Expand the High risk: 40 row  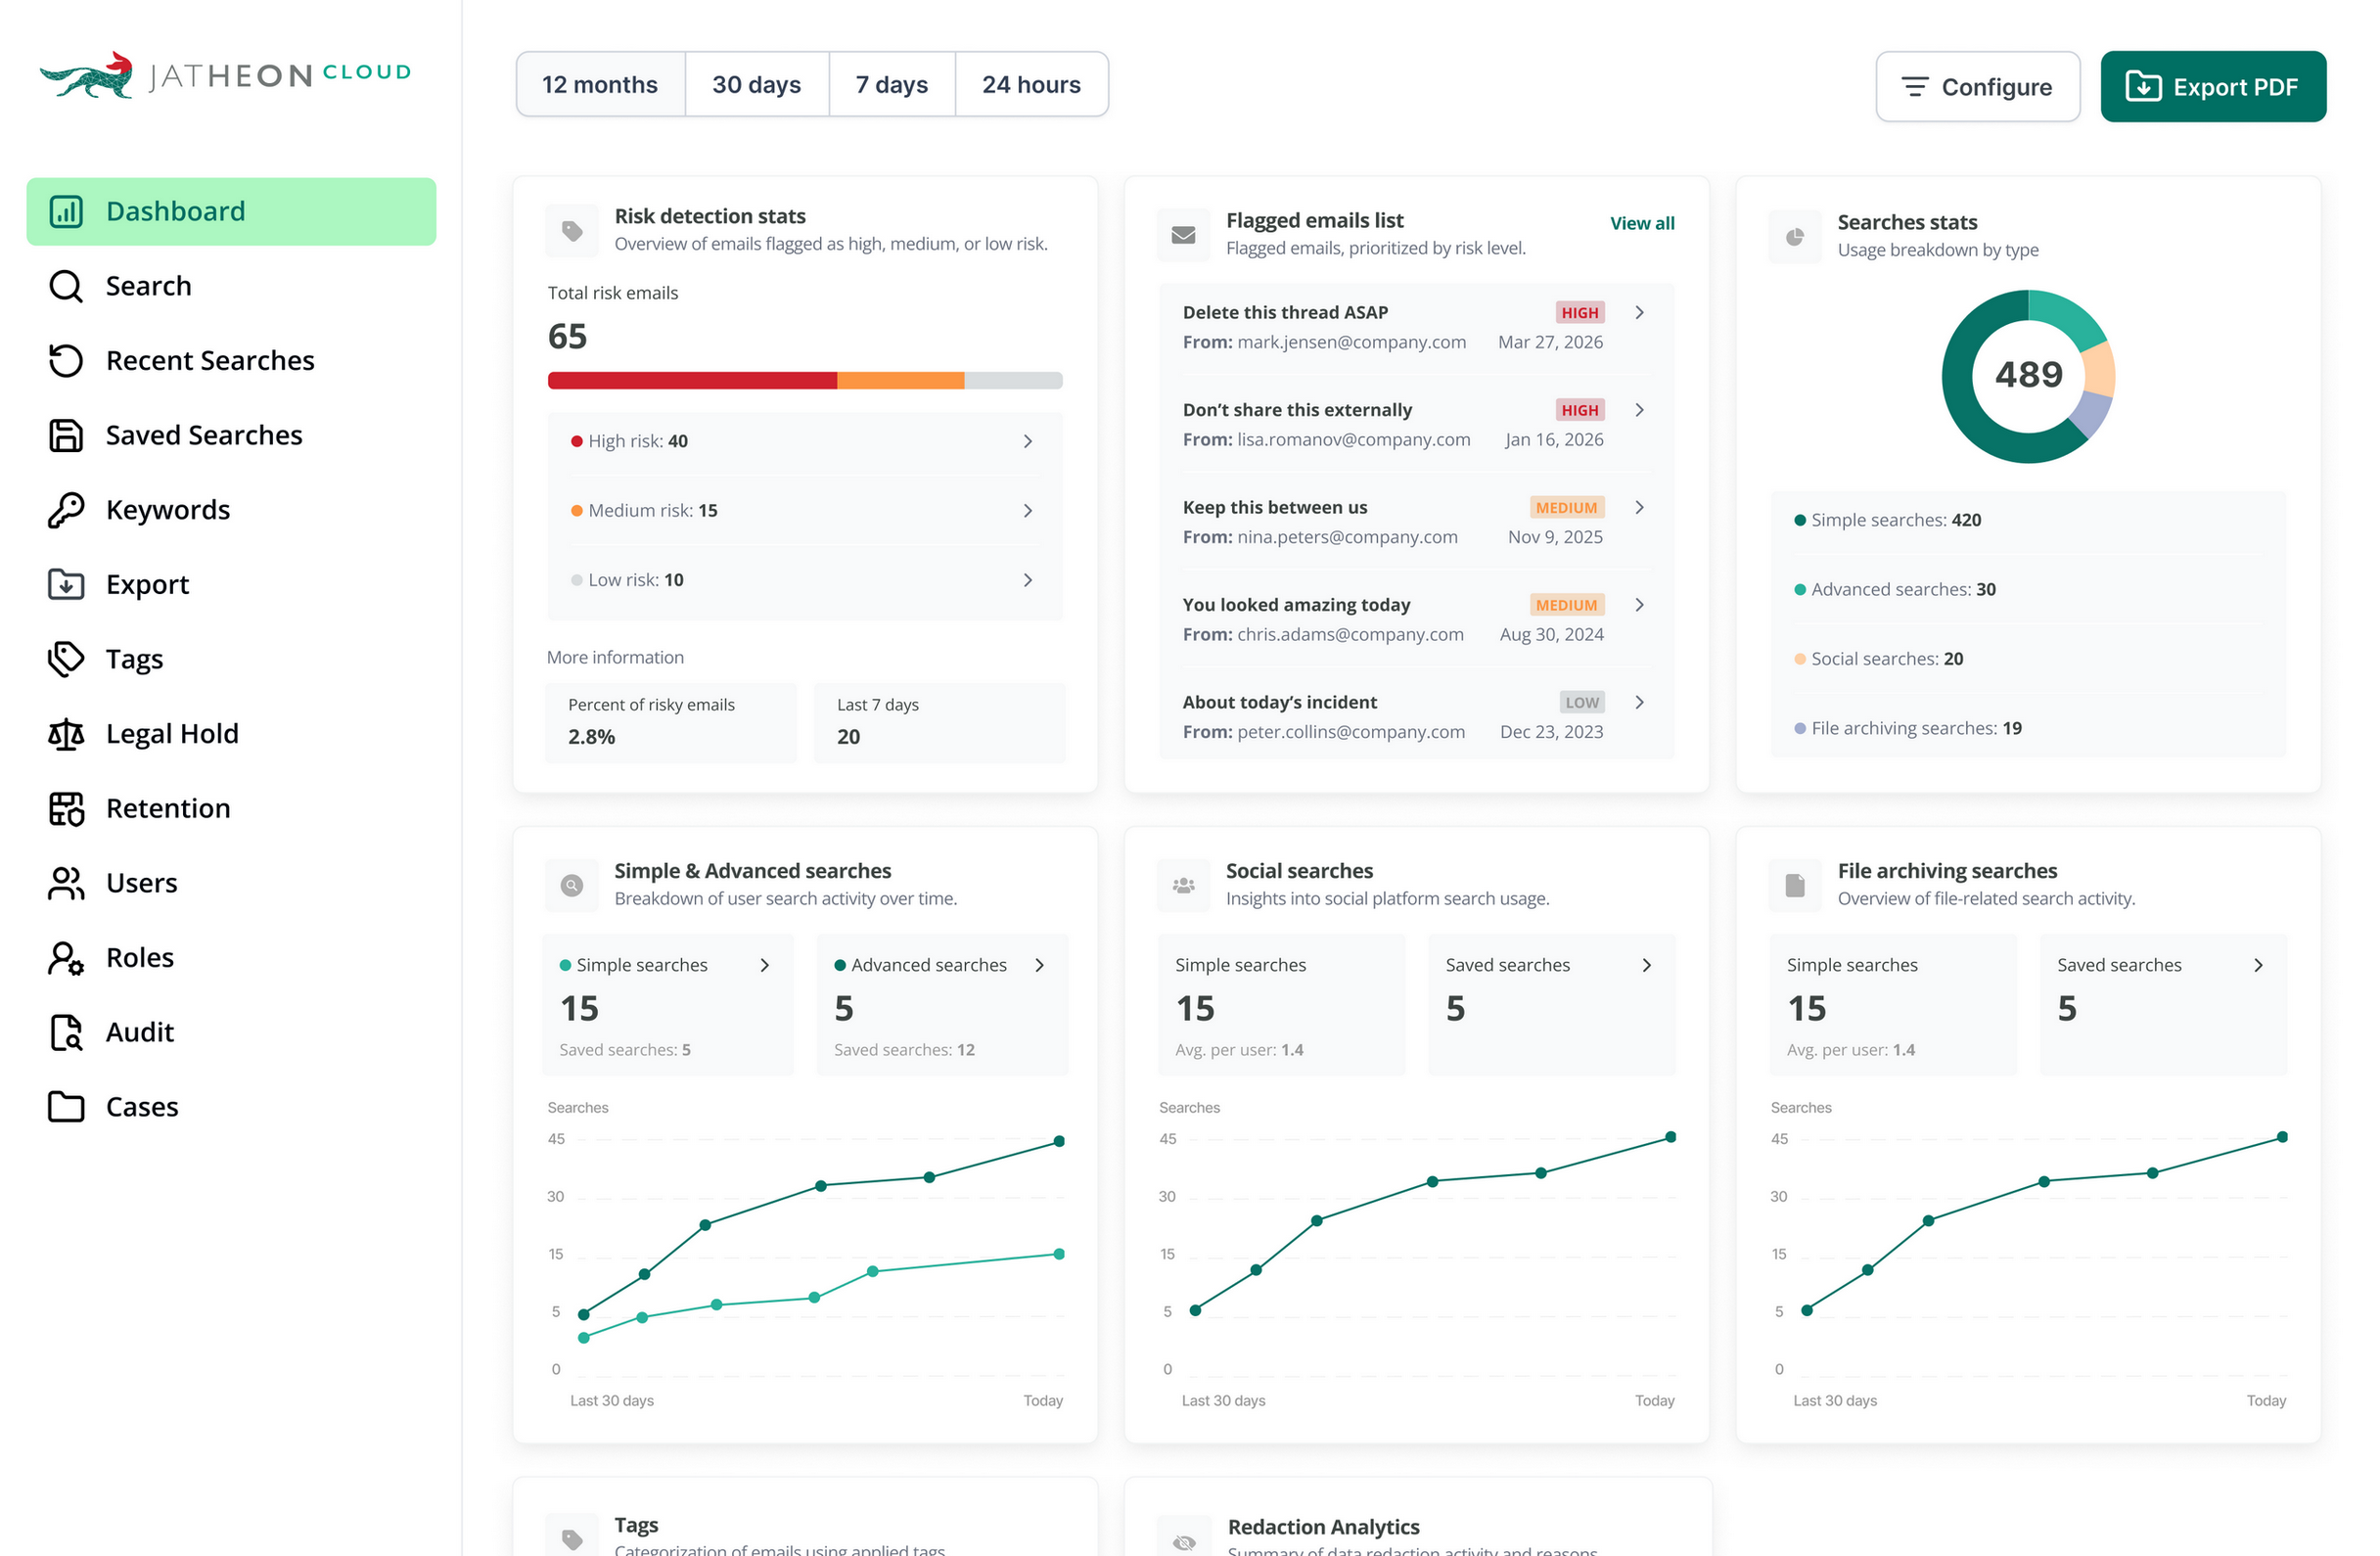coord(805,441)
